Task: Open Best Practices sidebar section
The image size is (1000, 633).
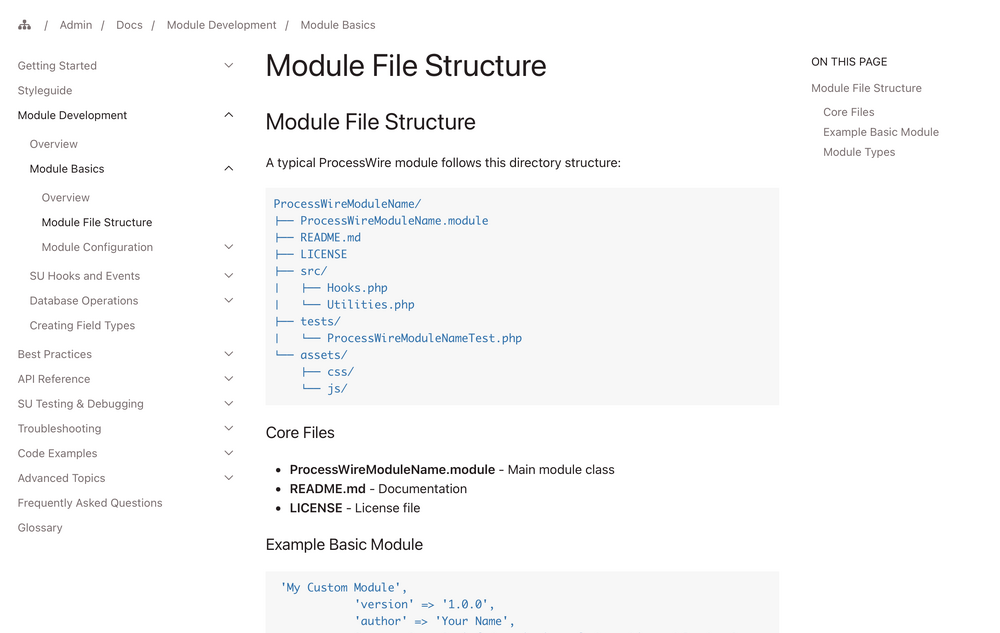Action: [x=55, y=354]
